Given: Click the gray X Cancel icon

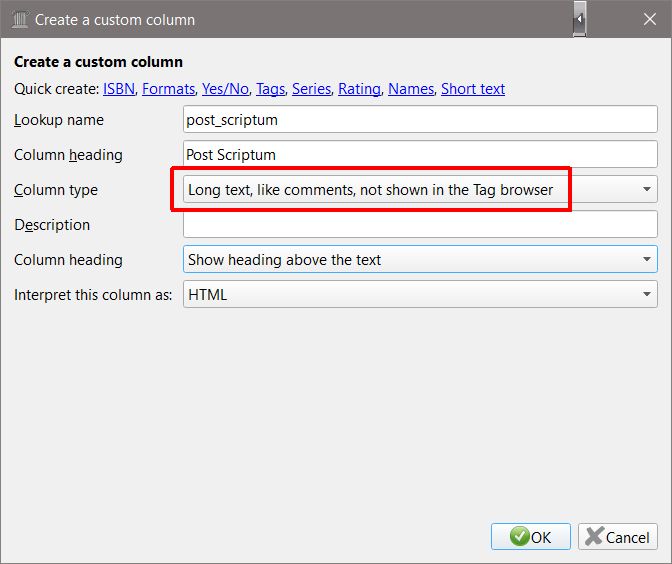Looking at the screenshot, I should coord(594,536).
